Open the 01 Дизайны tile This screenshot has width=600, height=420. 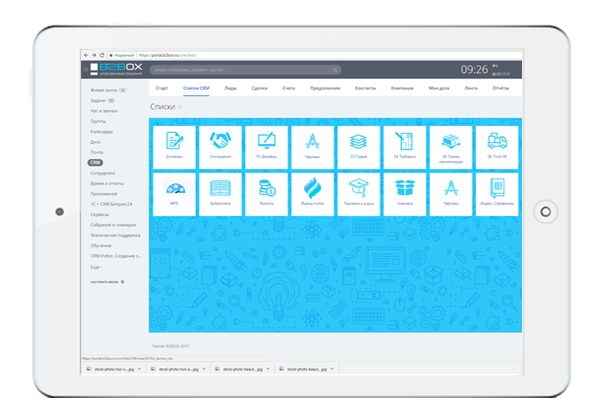click(x=266, y=145)
